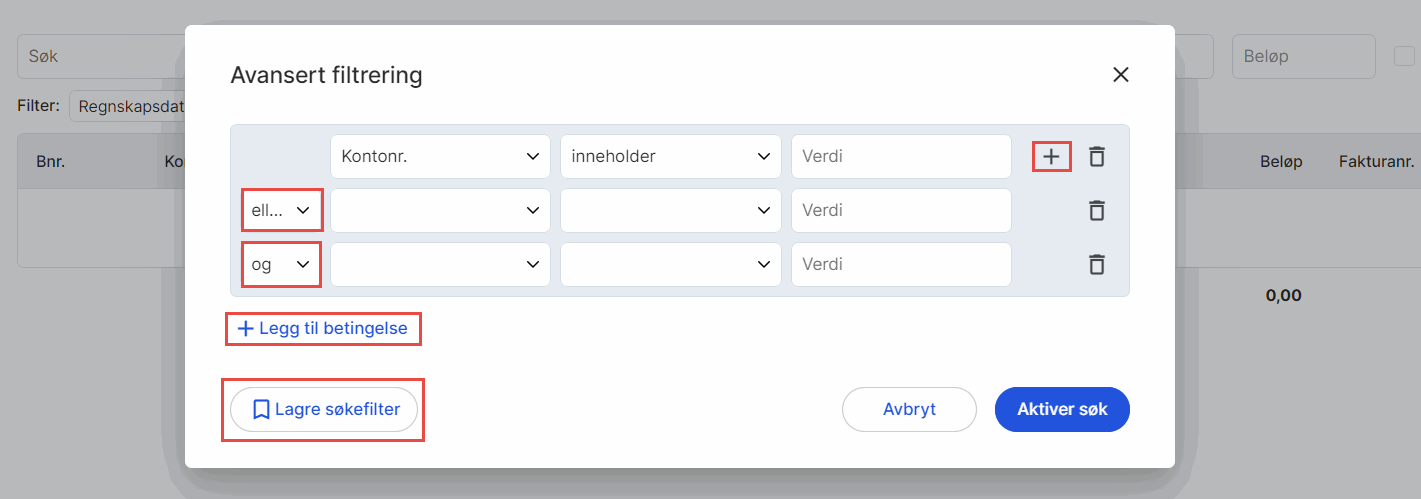Screen dimensions: 1421x499
Task: Click the Verdi input in second row
Action: (901, 211)
